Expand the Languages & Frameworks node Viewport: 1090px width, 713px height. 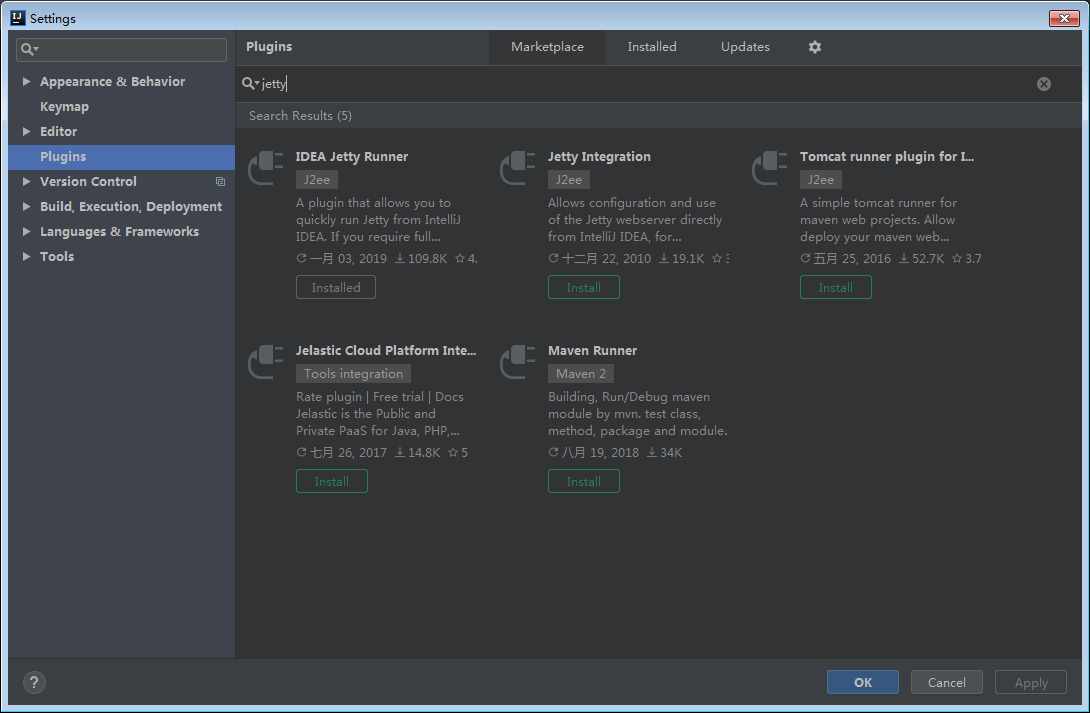point(27,231)
